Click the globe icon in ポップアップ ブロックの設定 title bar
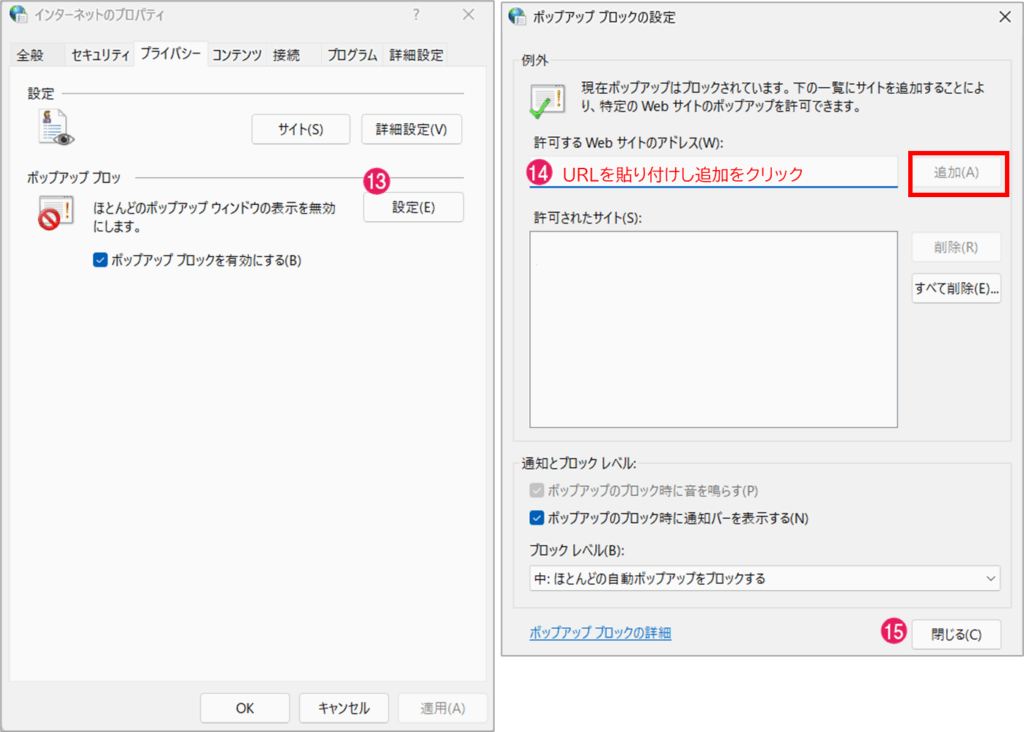1024x732 pixels. point(517,16)
